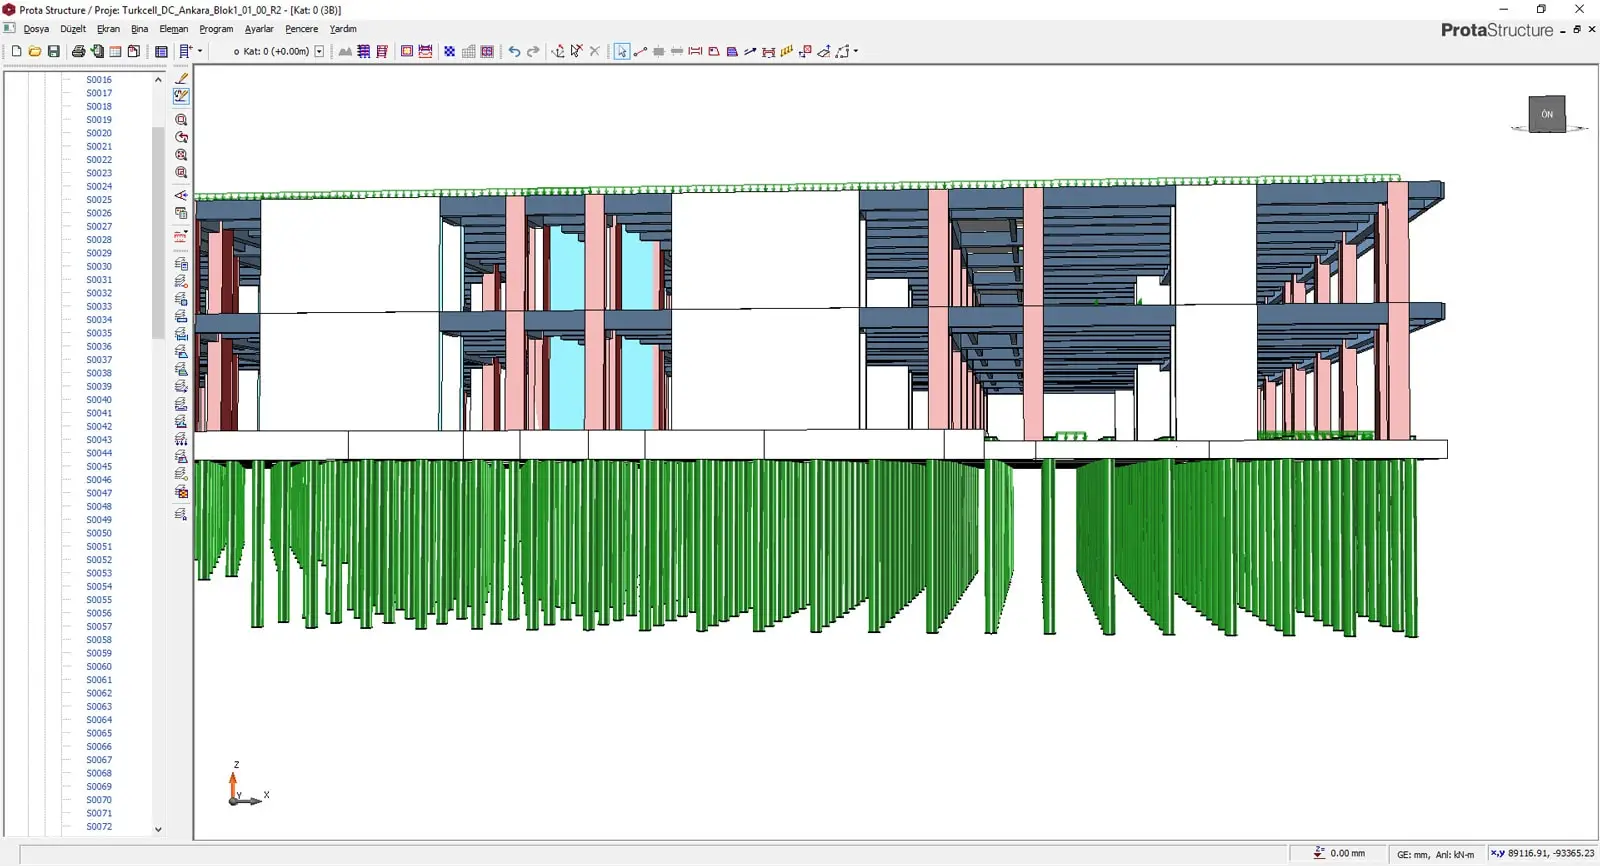Open a project with the folder icon
Screen dimensions: 1600x866
(x=35, y=51)
